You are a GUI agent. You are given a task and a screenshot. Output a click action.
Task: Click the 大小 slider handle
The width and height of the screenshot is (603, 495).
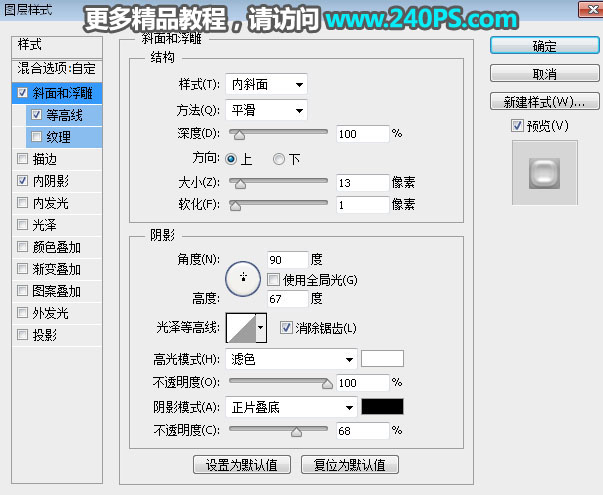click(x=240, y=184)
